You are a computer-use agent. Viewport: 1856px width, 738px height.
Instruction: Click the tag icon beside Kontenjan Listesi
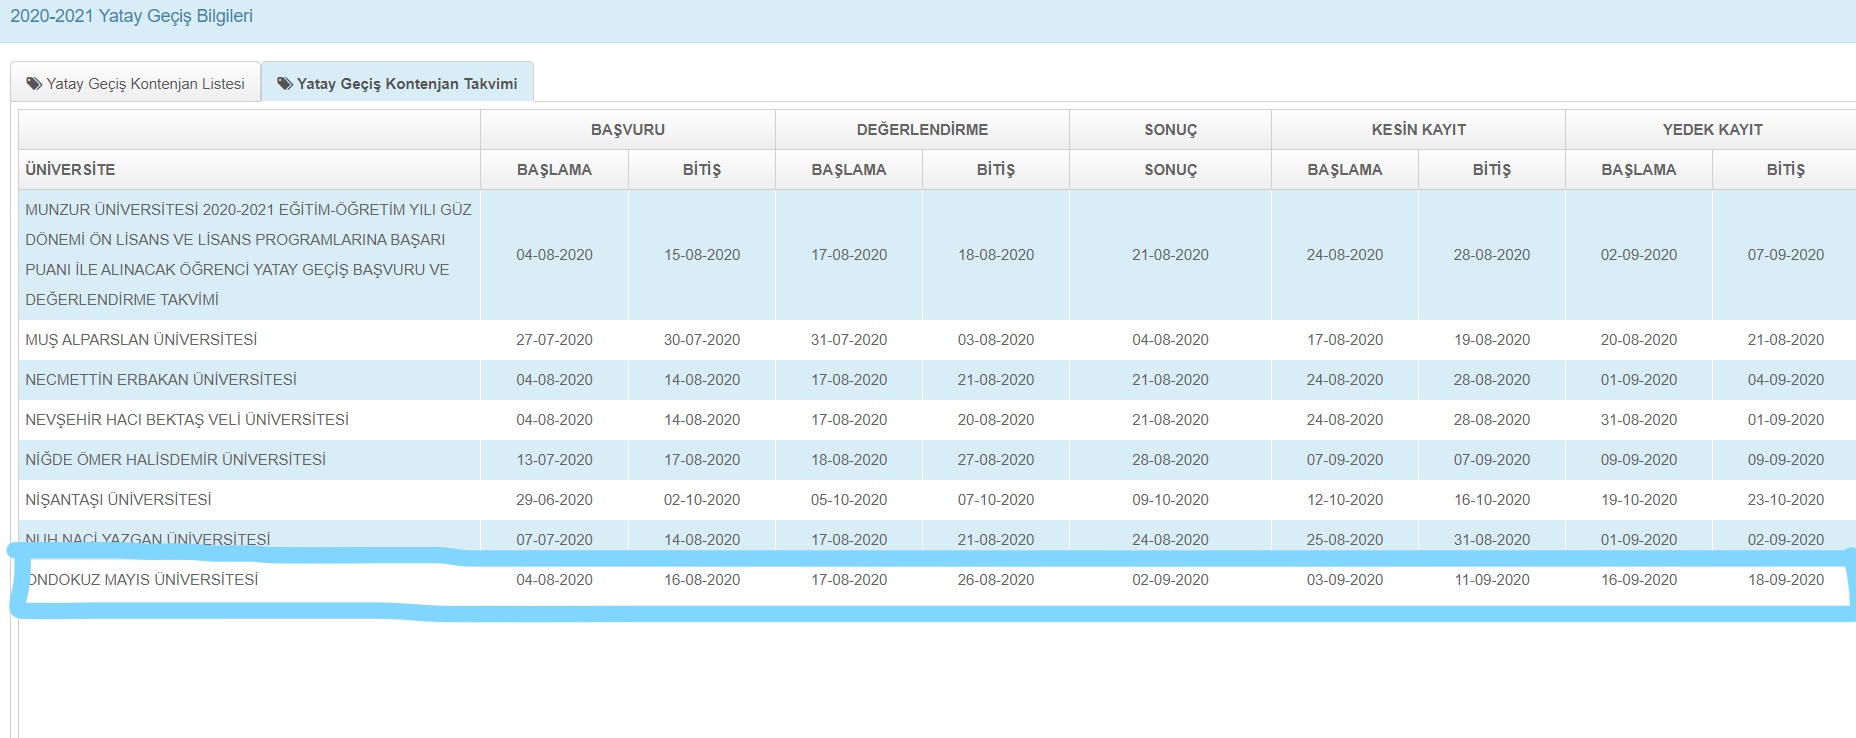point(34,84)
